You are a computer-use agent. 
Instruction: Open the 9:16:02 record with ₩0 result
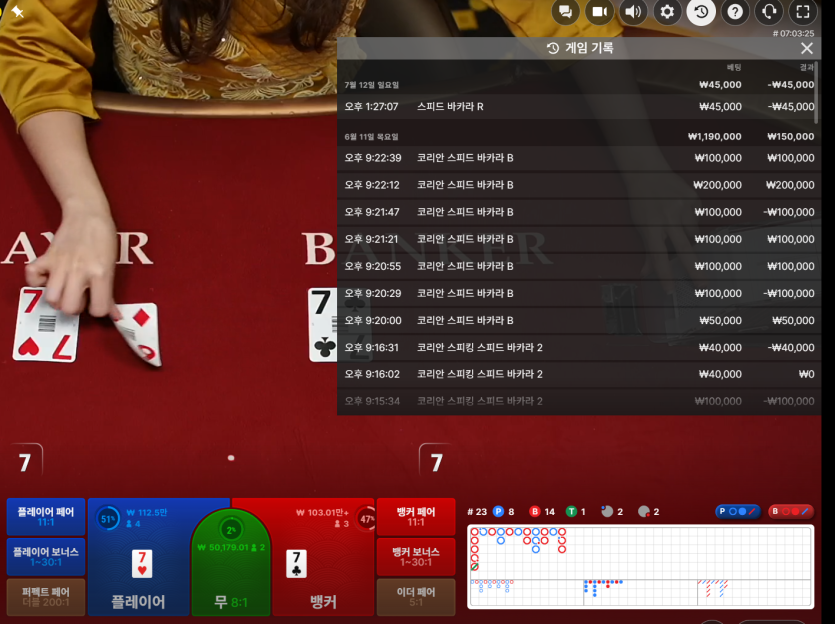[579, 374]
